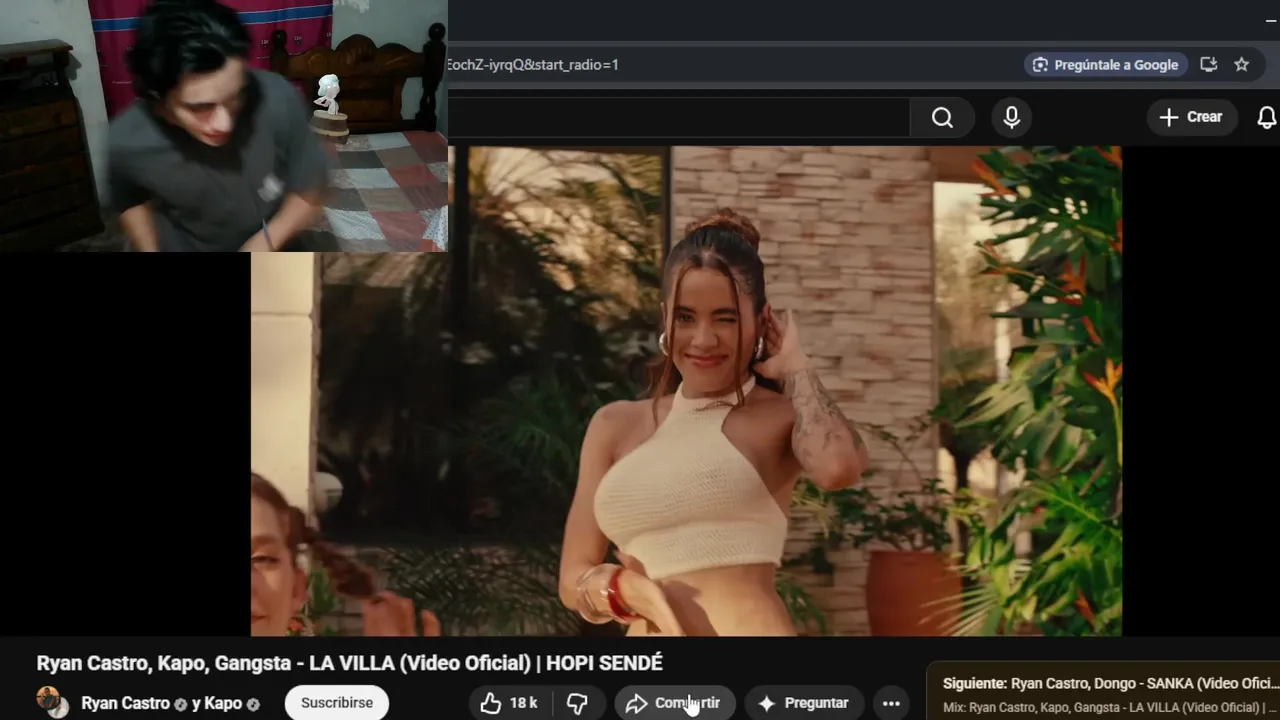Click the Suscribirse button
Screen dimensions: 1280x720
pos(337,703)
